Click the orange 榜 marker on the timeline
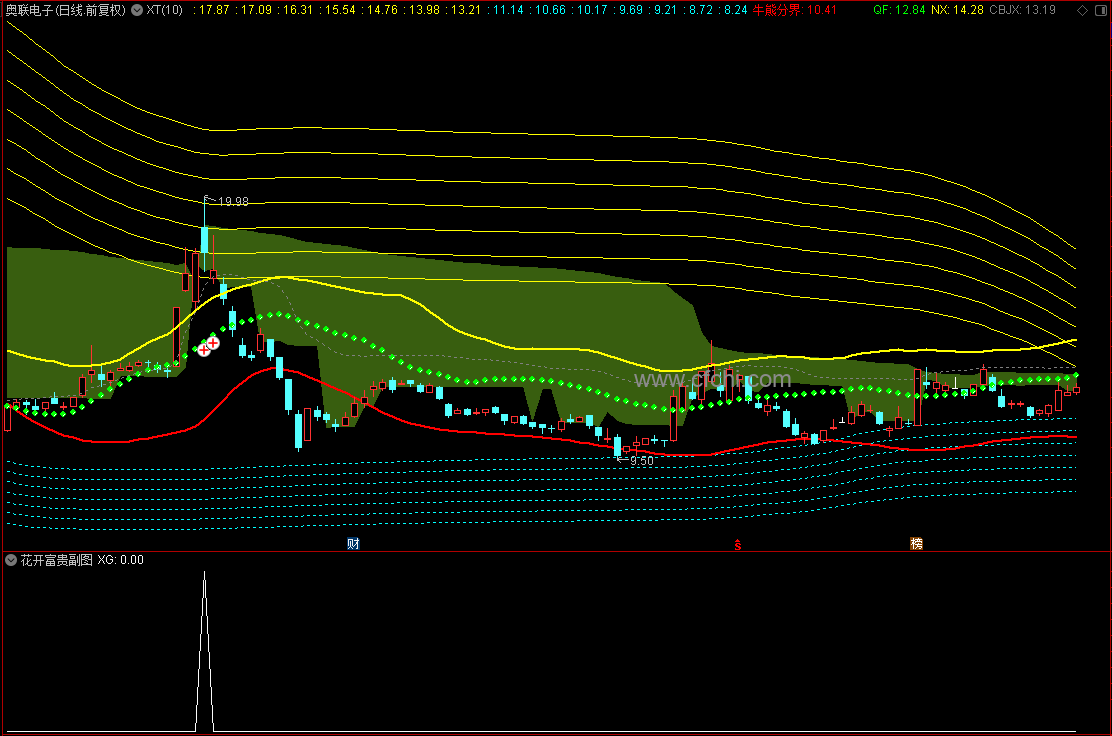Viewport: 1112px width, 736px height. [916, 543]
